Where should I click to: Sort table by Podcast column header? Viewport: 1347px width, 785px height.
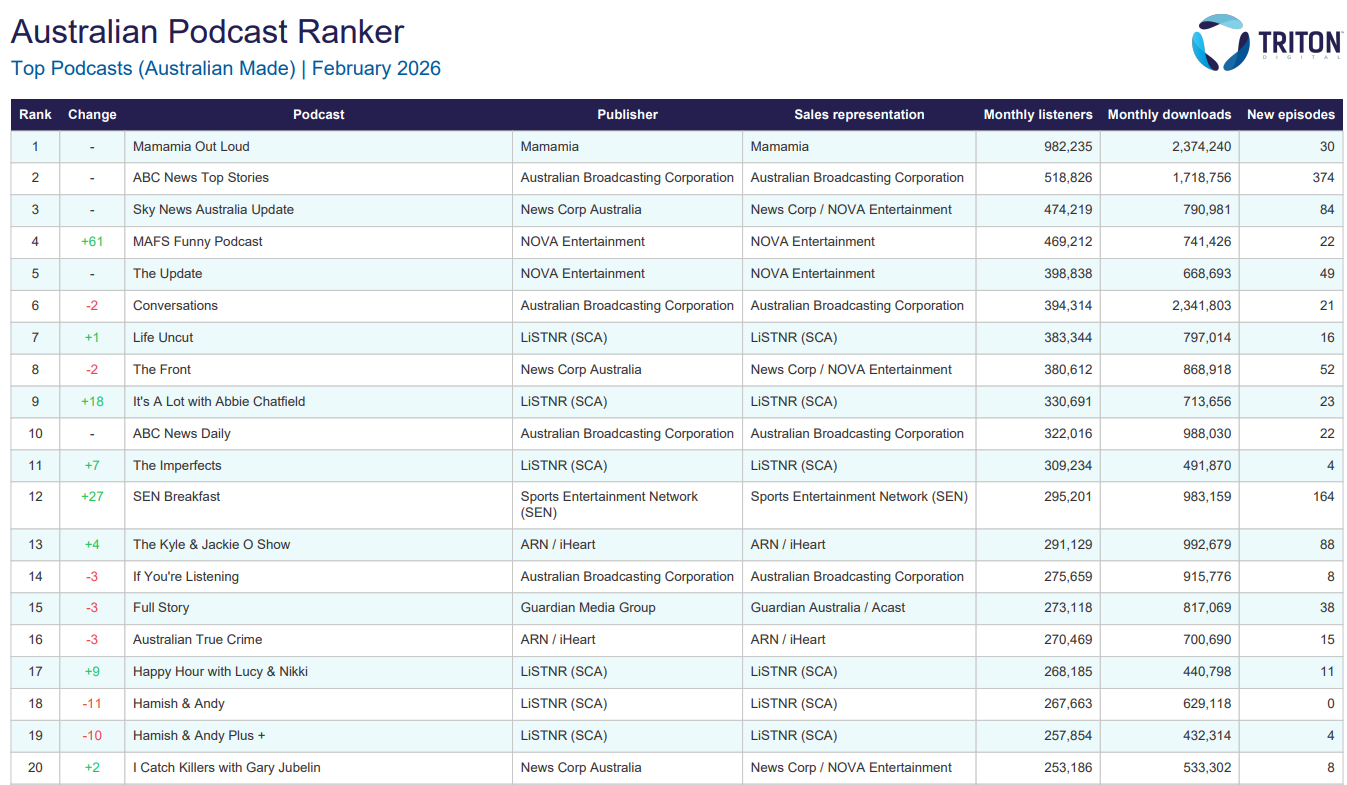(318, 115)
